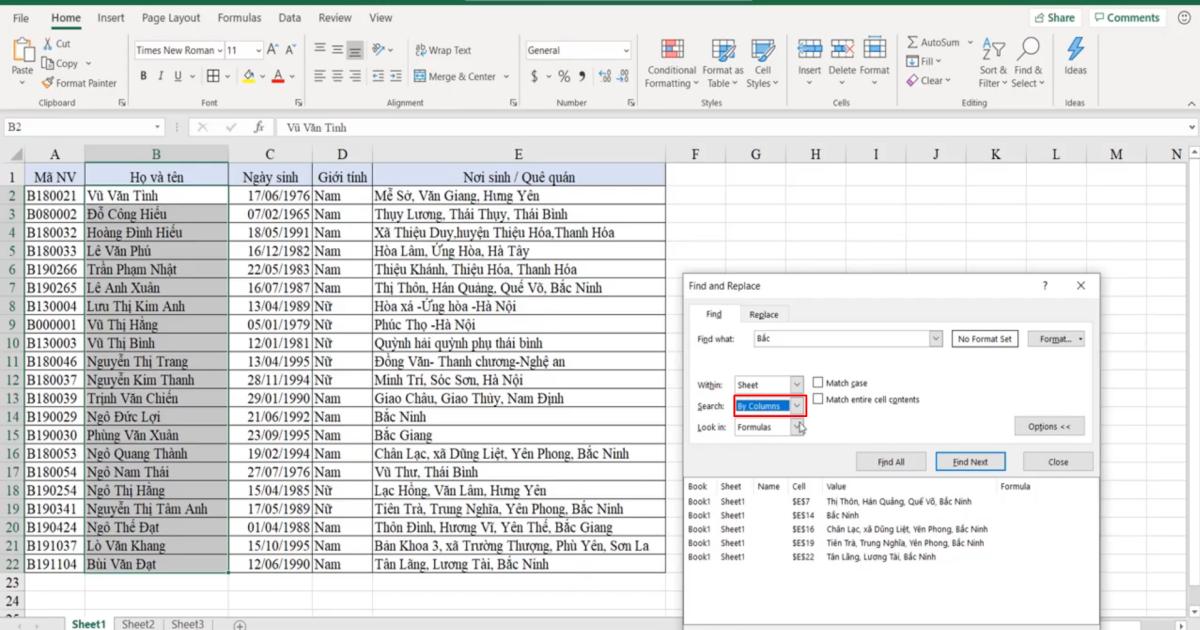This screenshot has height=630, width=1200.
Task: Open the Look in Formulas dropdown
Action: click(x=796, y=427)
